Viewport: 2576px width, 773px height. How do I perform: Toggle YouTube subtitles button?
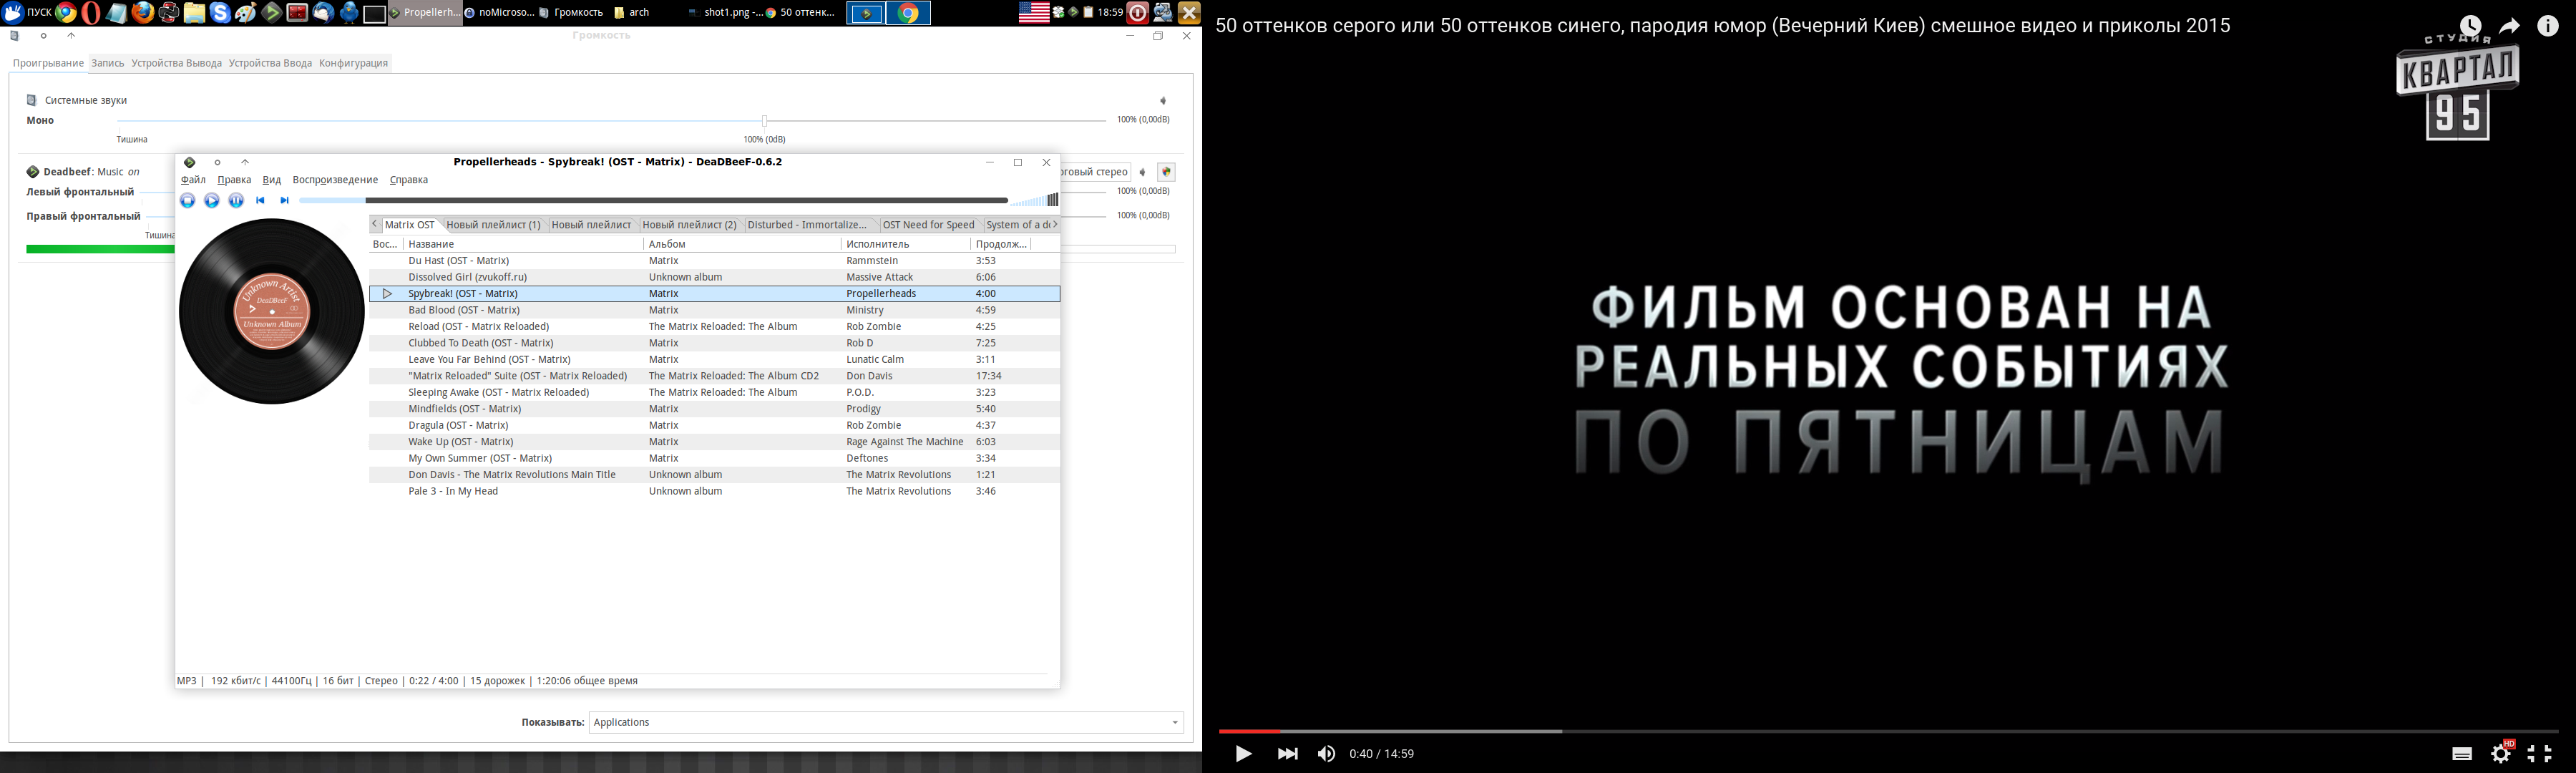point(2462,754)
